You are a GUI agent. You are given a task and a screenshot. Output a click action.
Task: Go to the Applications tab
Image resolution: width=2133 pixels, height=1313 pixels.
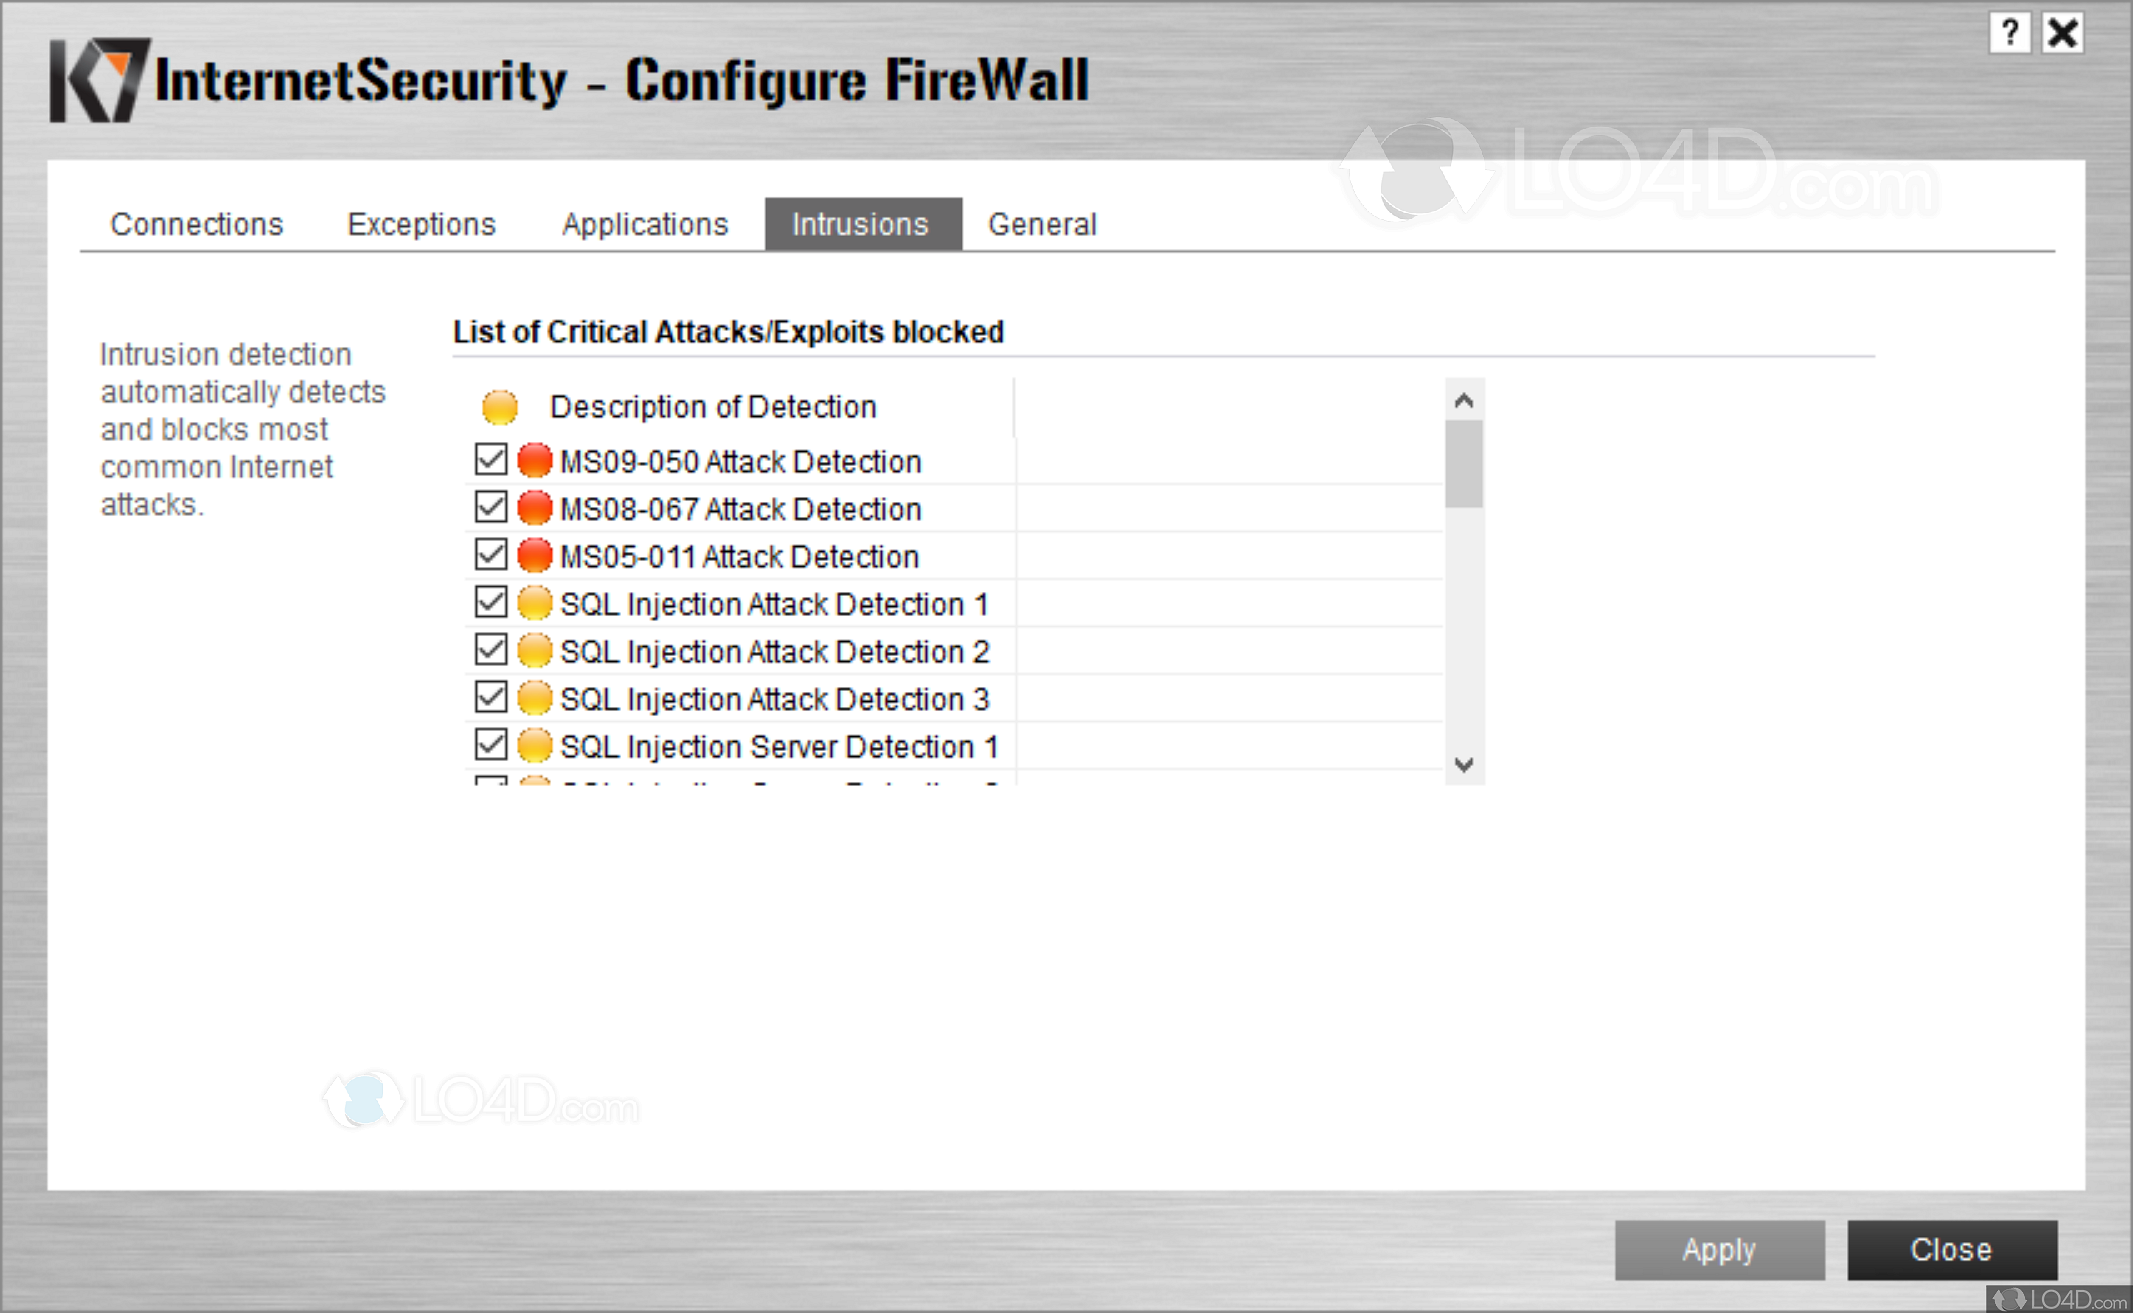point(645,224)
